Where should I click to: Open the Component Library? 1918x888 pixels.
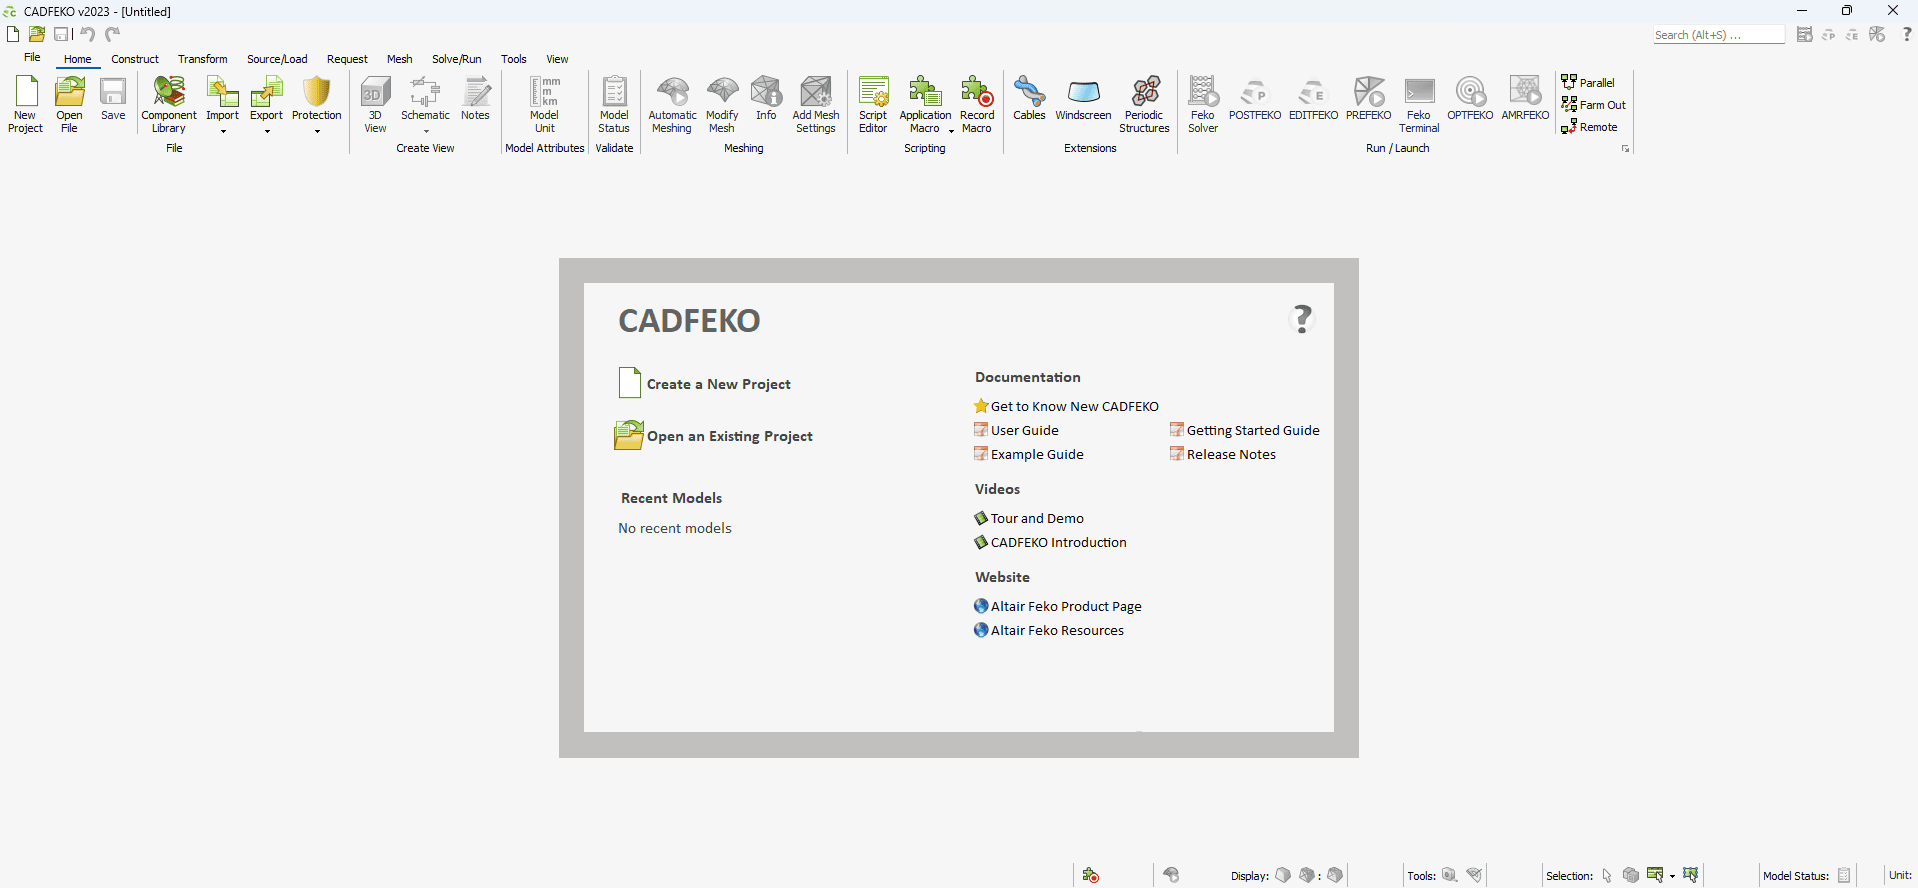tap(169, 104)
